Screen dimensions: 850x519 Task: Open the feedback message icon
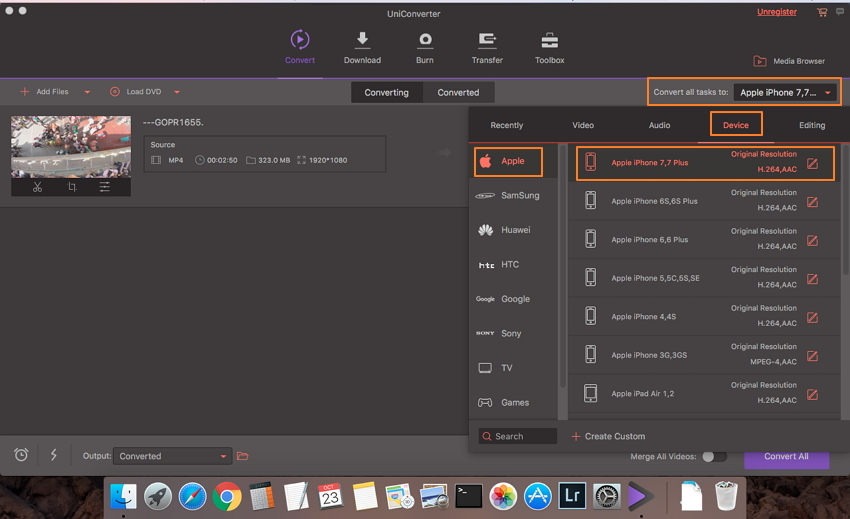[x=840, y=12]
